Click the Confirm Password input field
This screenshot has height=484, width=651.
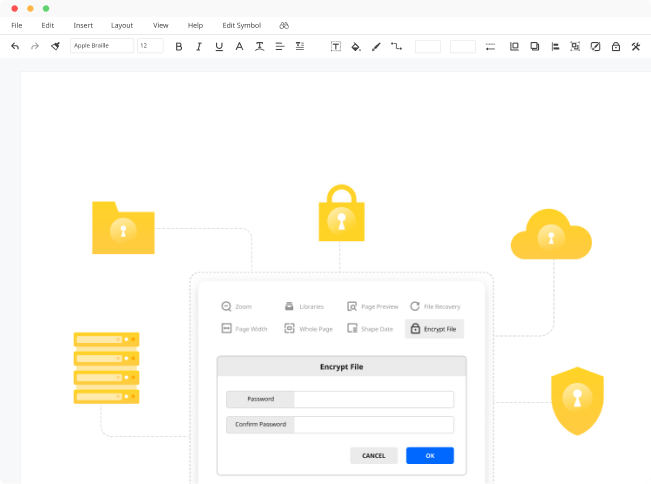374,425
